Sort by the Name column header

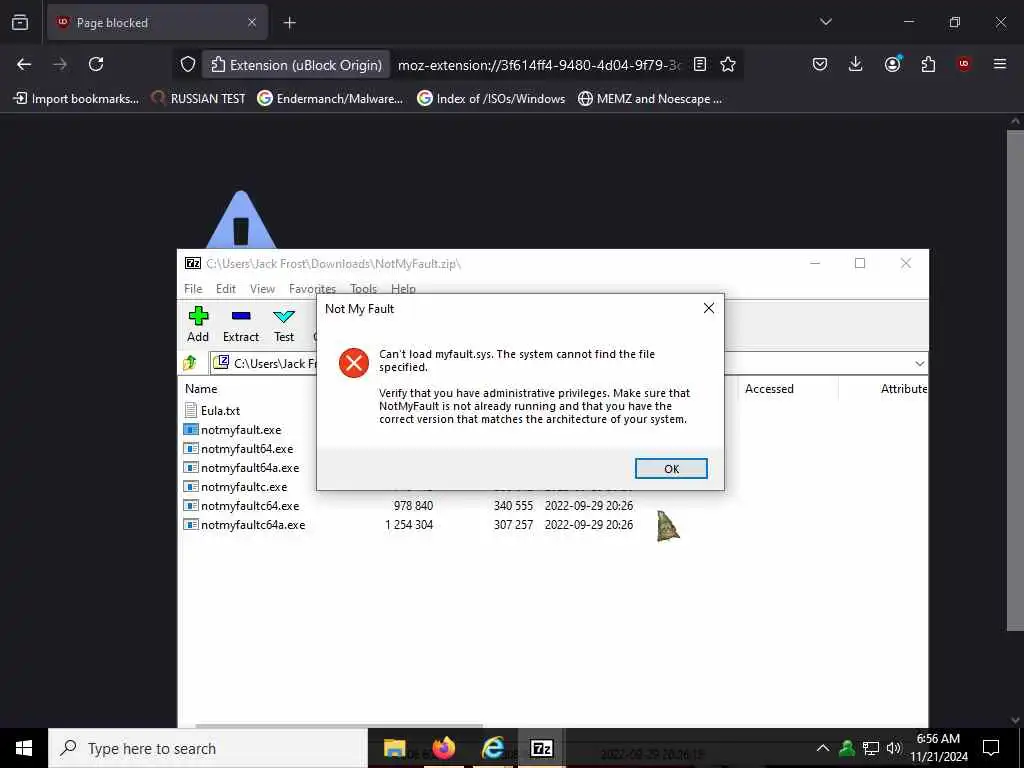(x=201, y=389)
